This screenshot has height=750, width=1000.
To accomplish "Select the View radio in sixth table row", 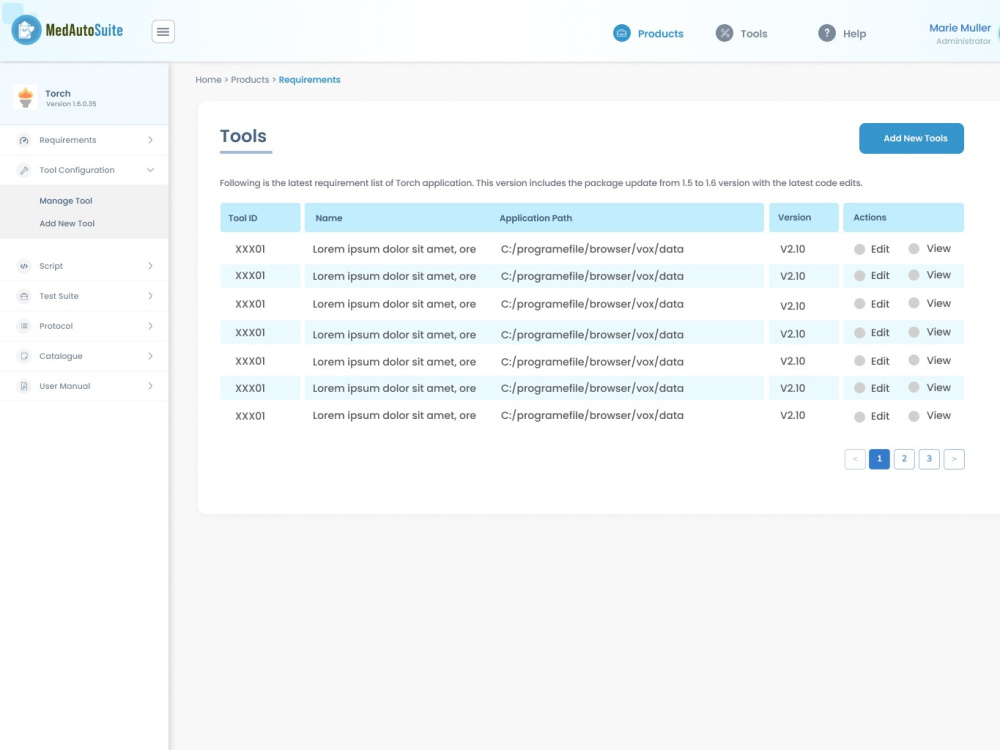I will pos(914,387).
